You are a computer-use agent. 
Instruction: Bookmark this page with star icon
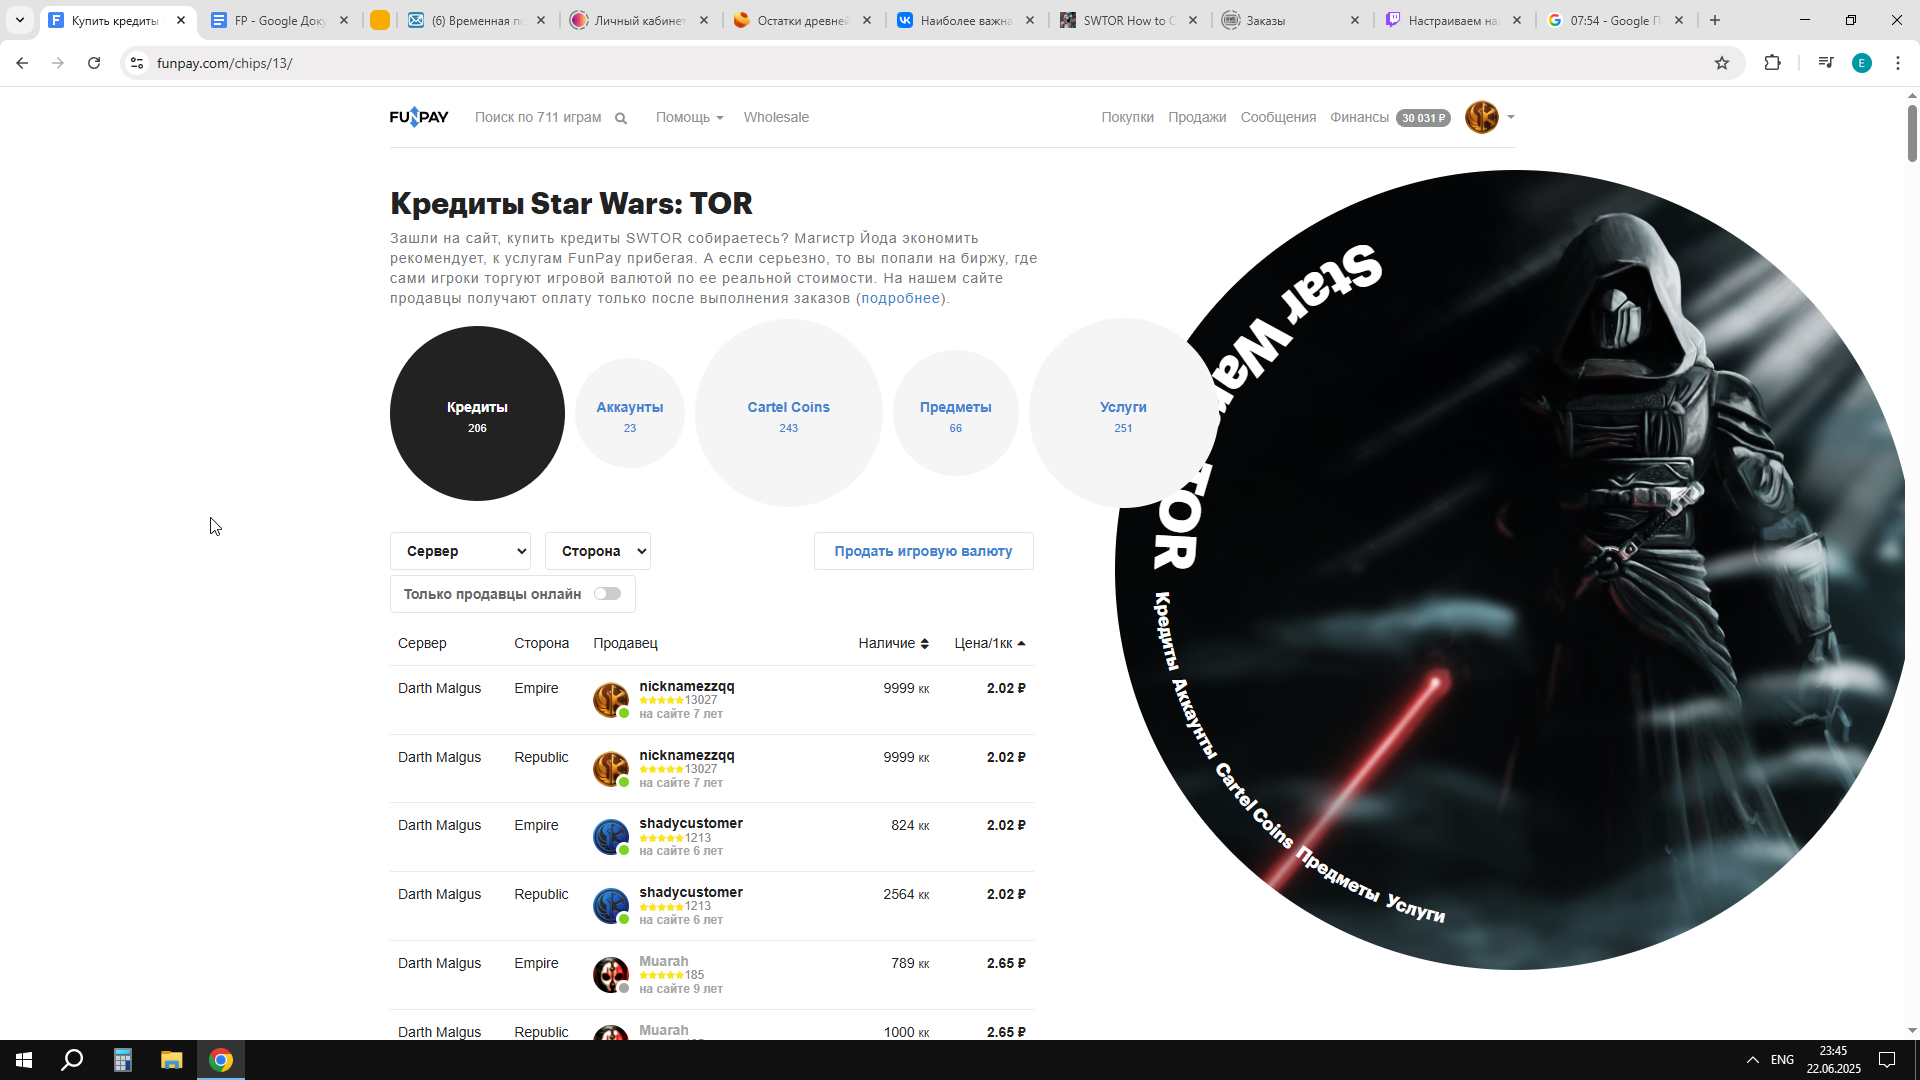tap(1722, 63)
